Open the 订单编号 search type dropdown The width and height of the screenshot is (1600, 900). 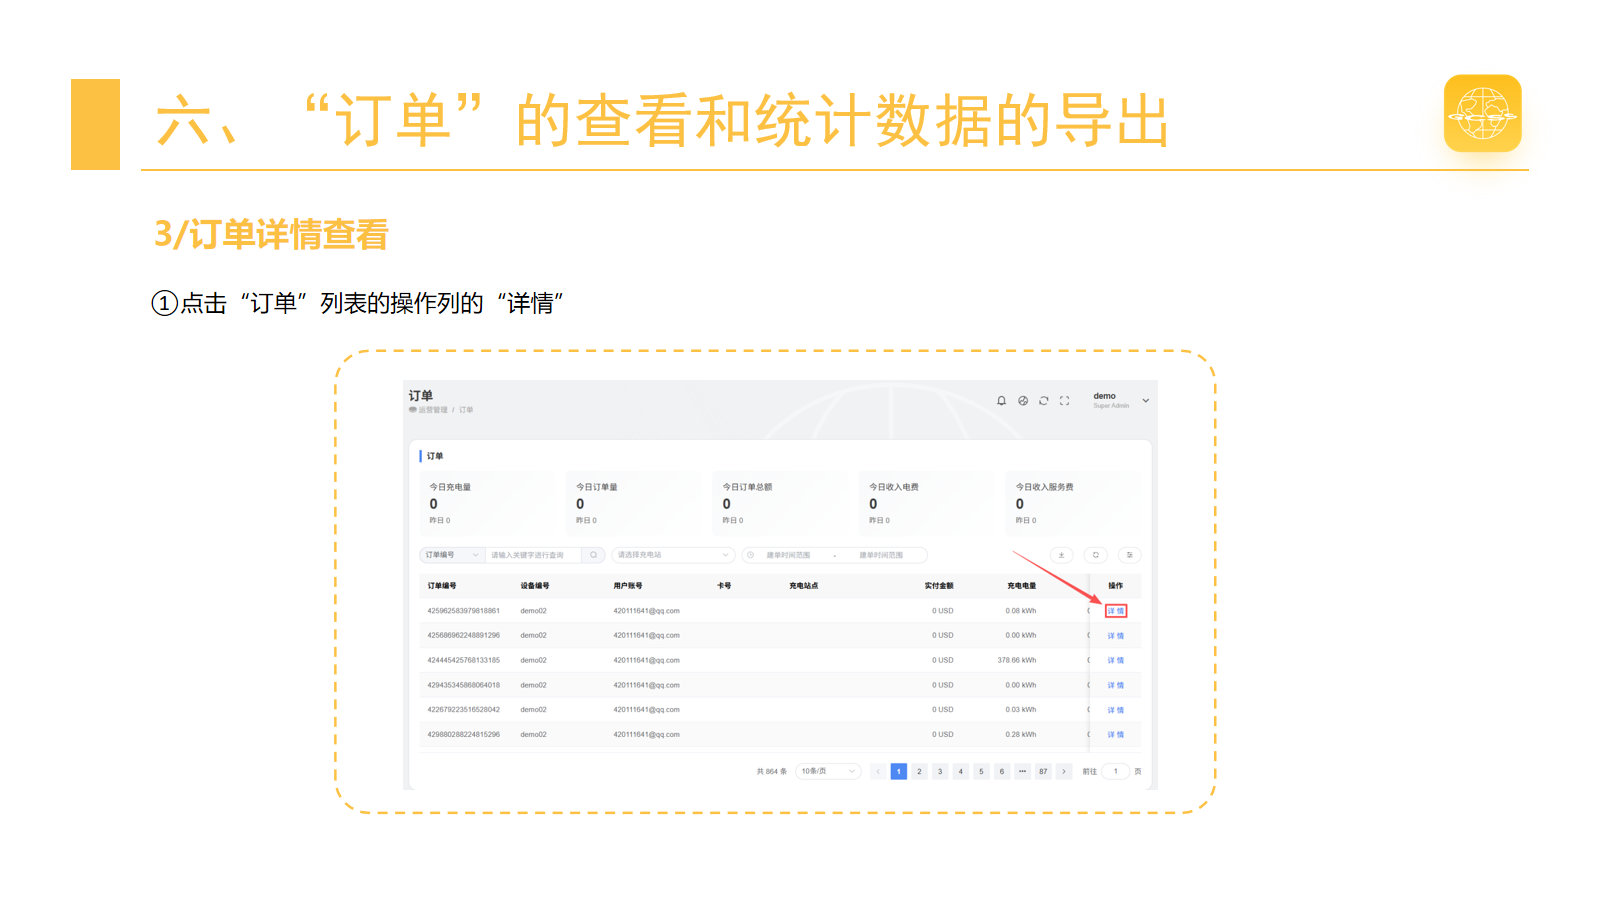coord(452,555)
